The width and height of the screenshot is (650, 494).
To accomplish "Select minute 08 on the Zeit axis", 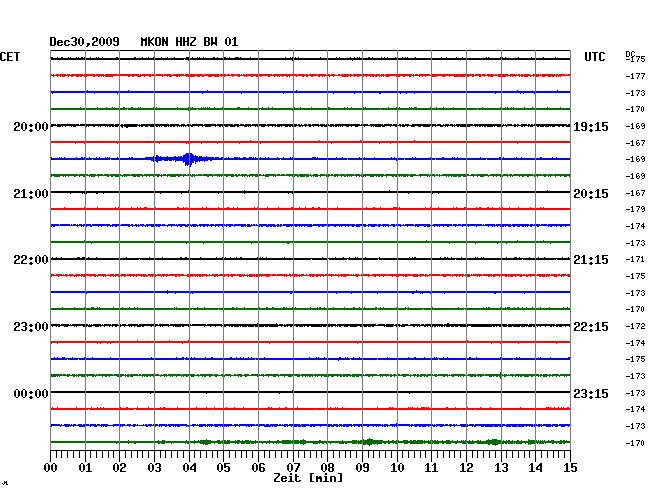I will [327, 468].
